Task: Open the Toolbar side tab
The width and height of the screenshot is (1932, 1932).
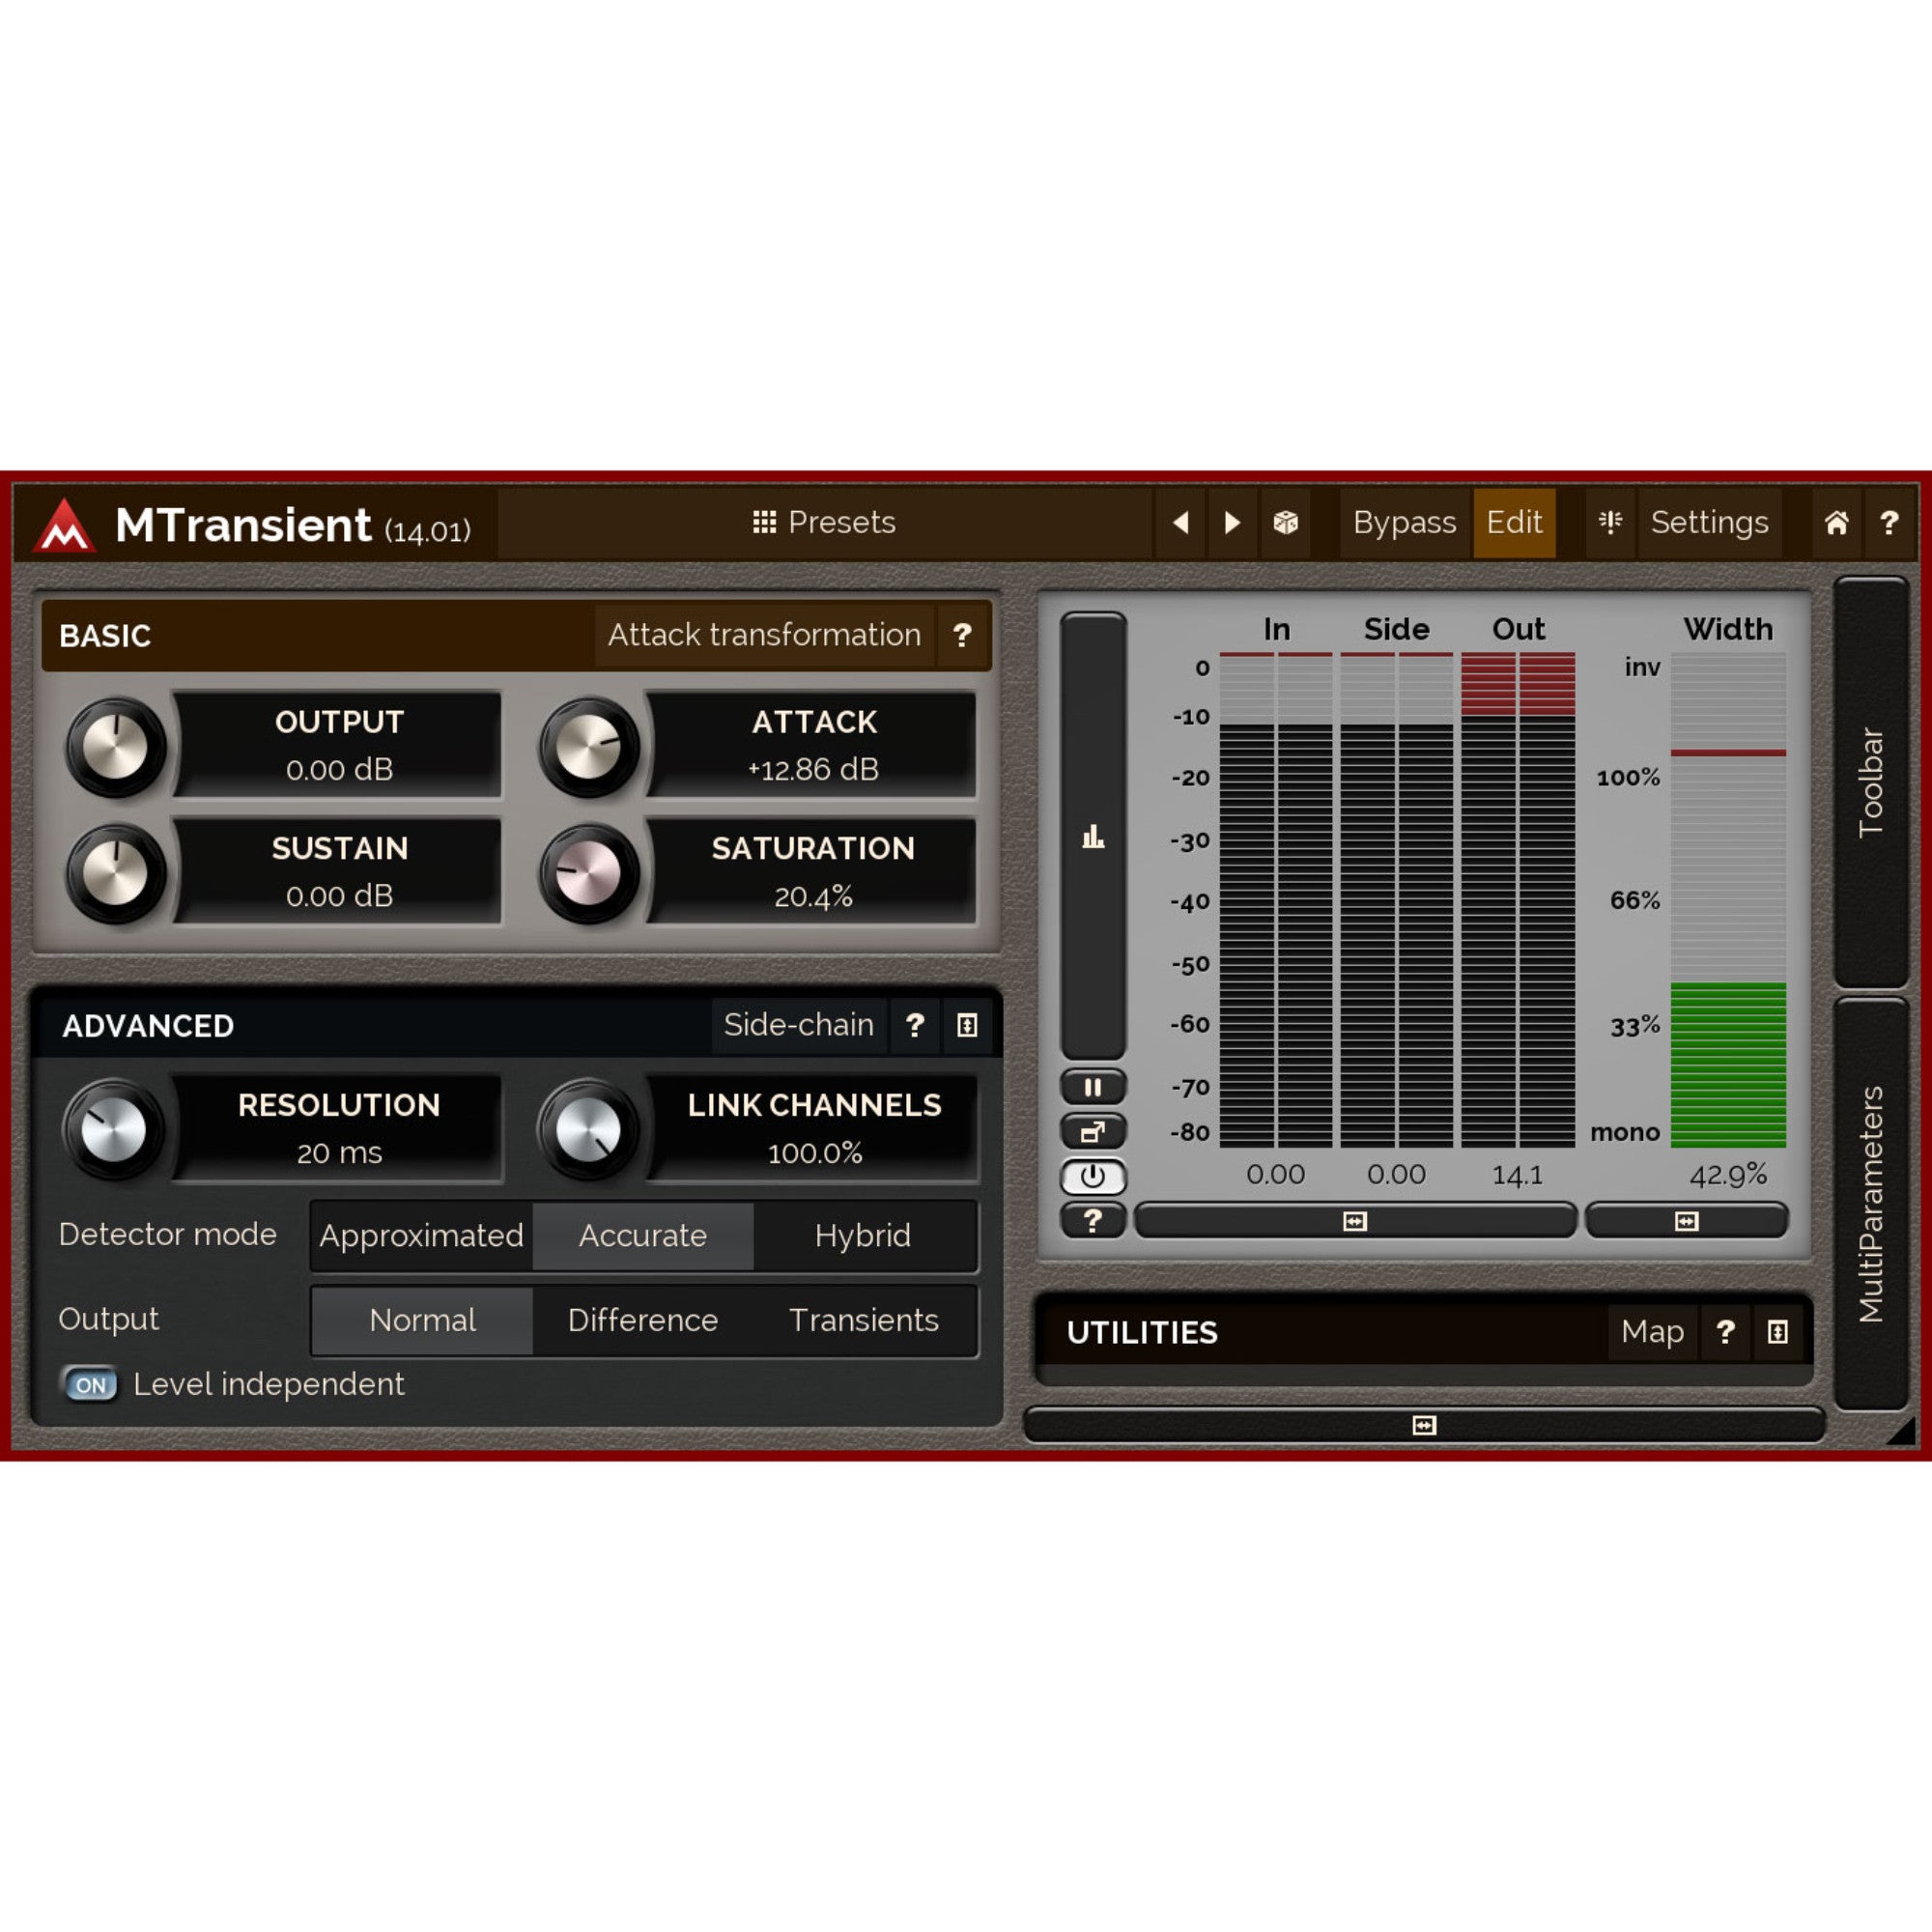Action: 1871,782
